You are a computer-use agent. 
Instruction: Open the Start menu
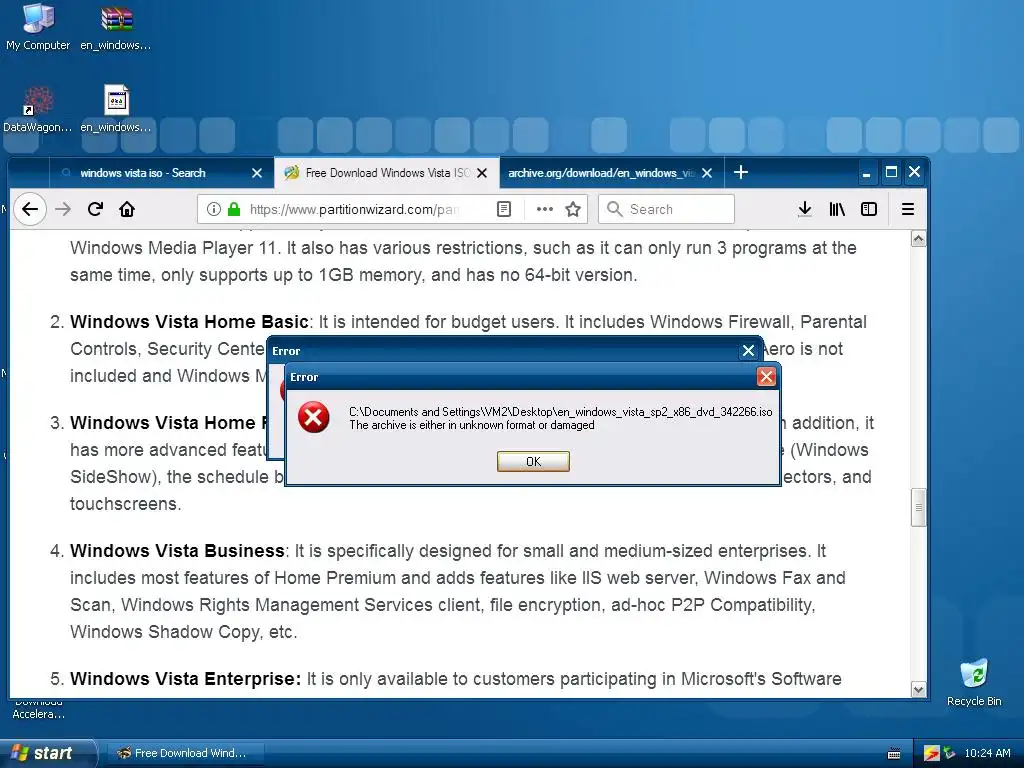(x=47, y=753)
